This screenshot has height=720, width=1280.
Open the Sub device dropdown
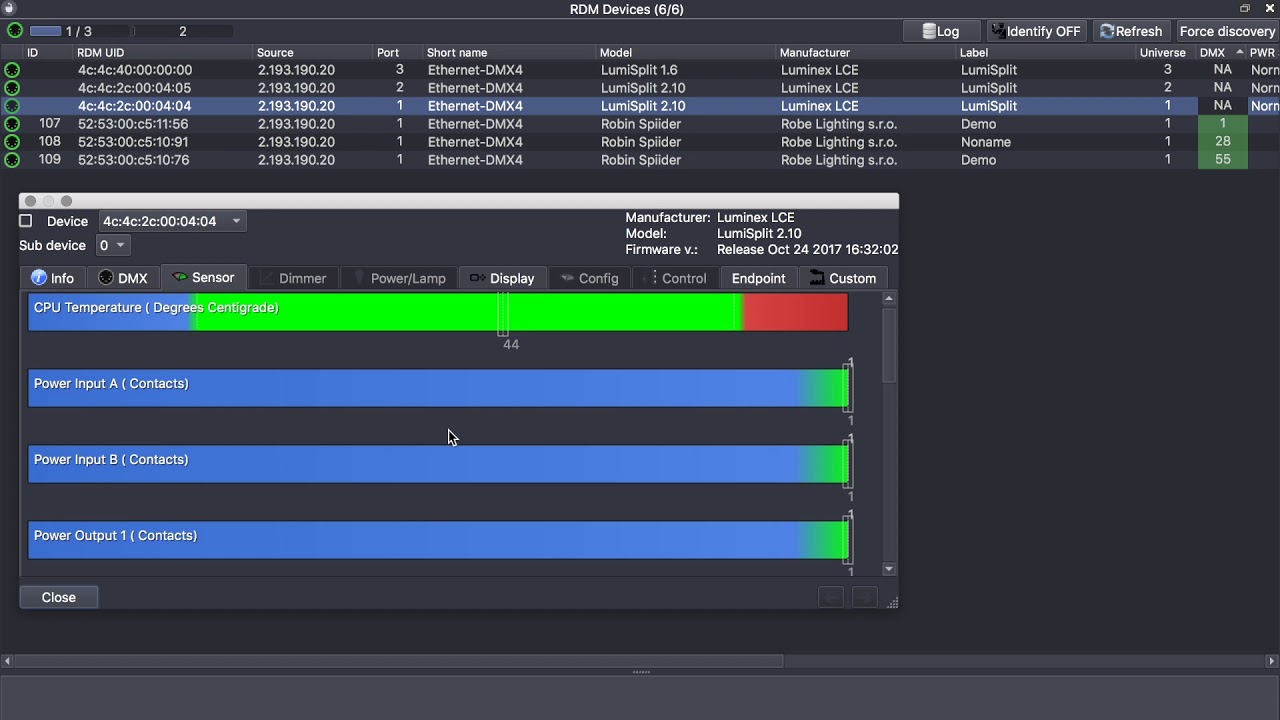(112, 245)
